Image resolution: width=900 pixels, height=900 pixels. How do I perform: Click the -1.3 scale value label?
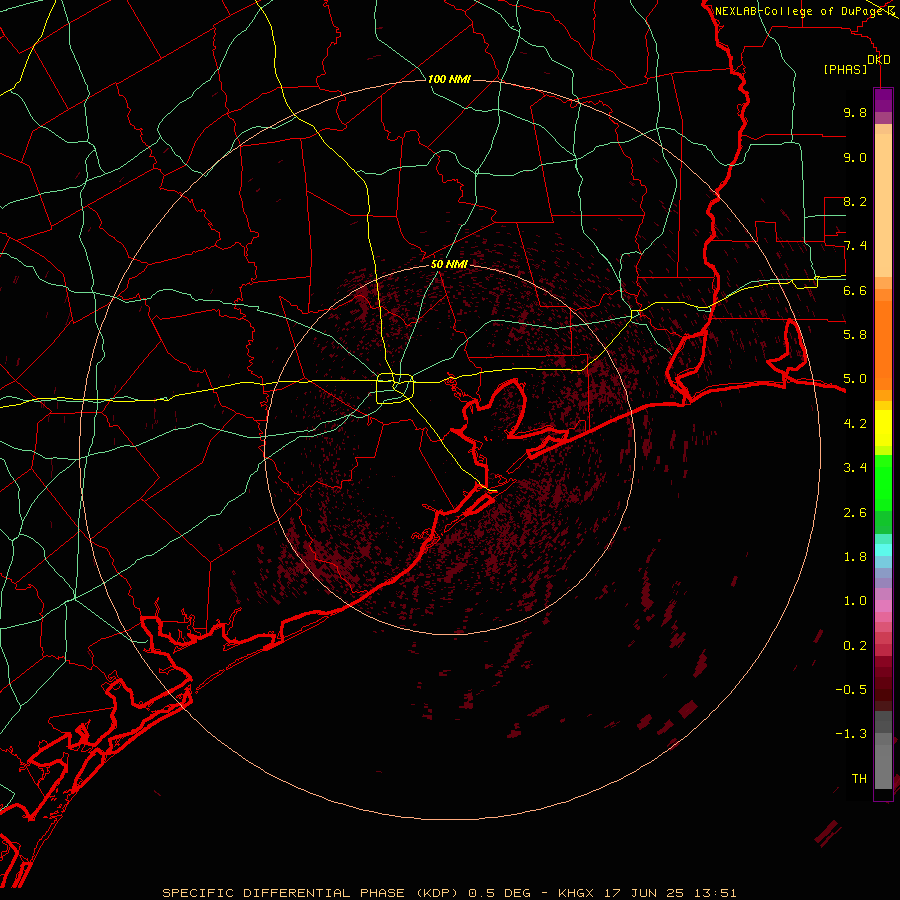pos(851,734)
